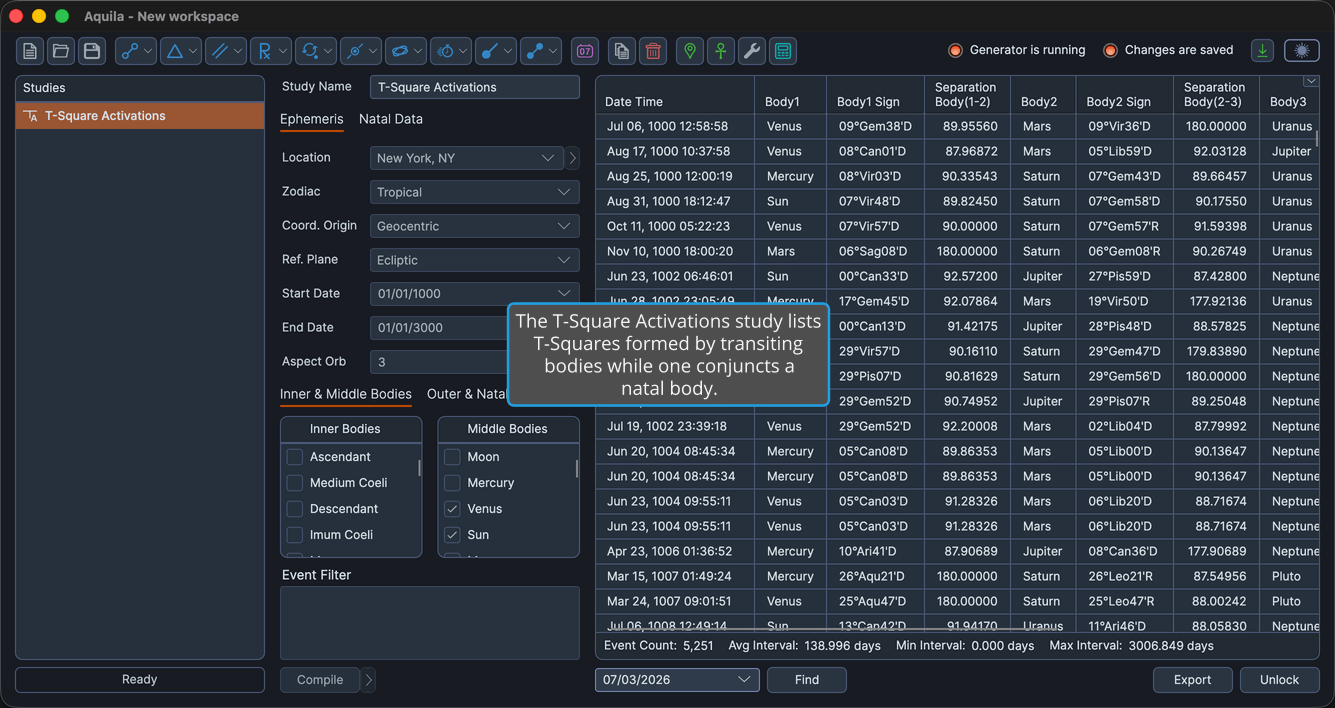Screen dimensions: 1335x708
Task: Click the Event Filter text area
Action: pos(430,623)
